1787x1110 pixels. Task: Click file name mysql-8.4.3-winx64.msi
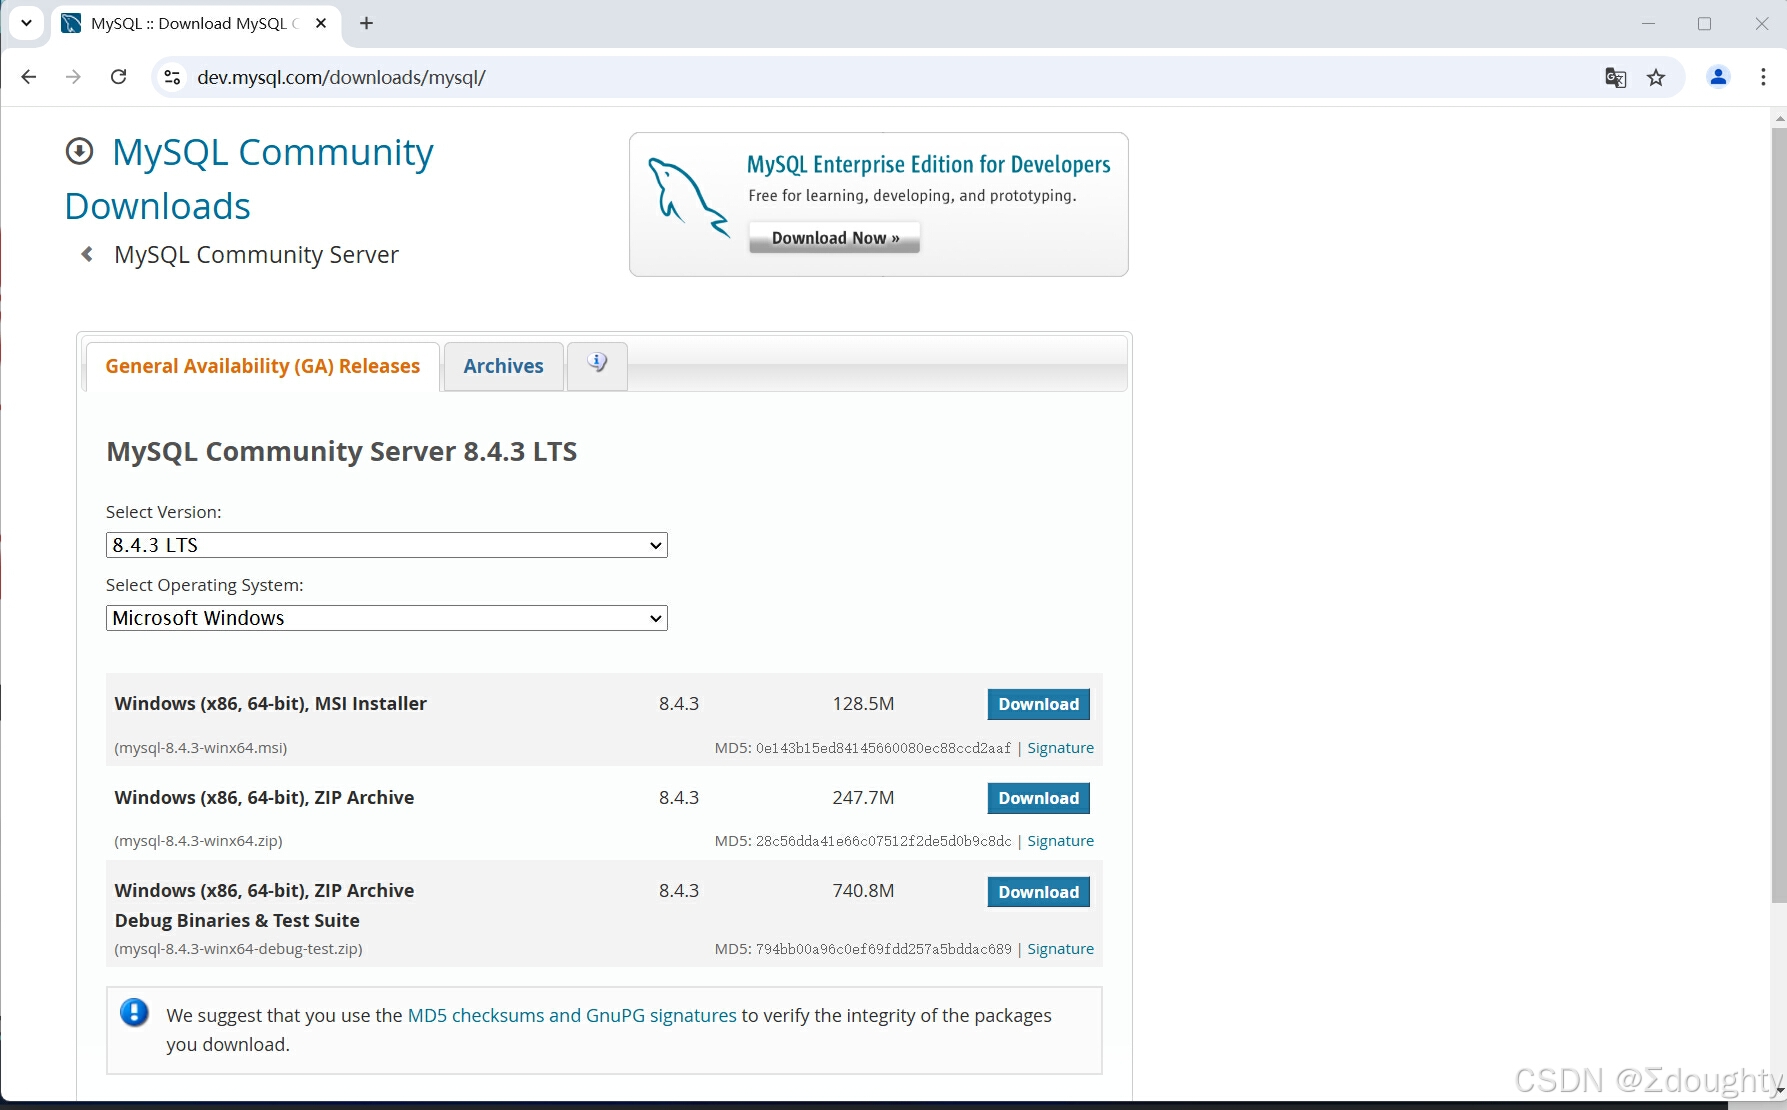pyautogui.click(x=201, y=748)
